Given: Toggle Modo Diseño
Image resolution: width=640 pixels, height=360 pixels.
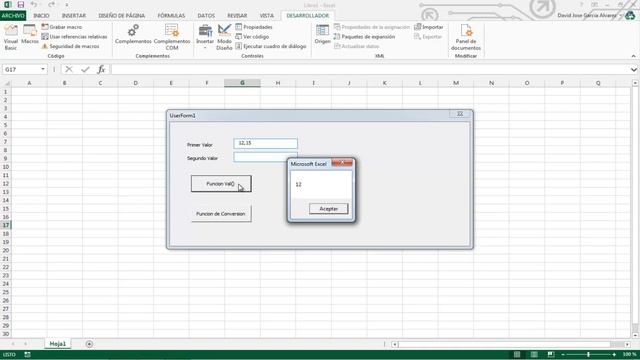Looking at the screenshot, I should [224, 37].
